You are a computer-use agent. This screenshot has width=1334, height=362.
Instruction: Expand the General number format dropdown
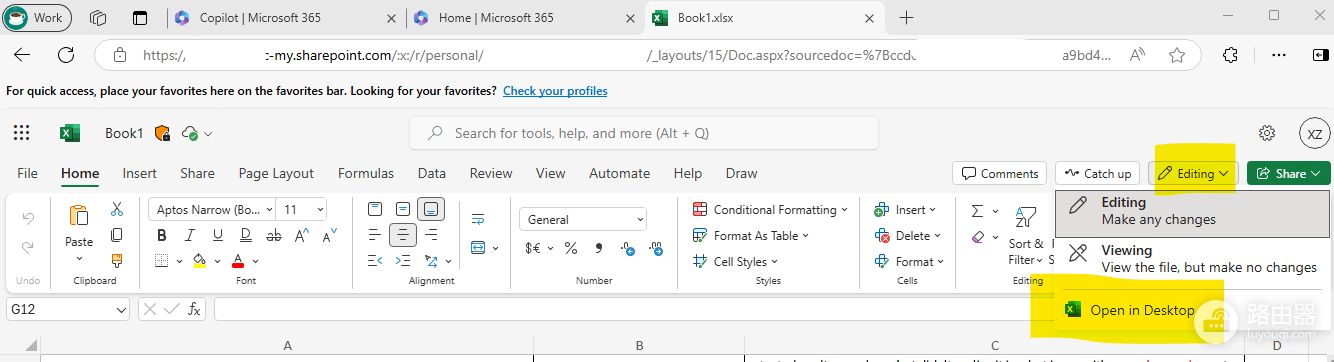(583, 220)
